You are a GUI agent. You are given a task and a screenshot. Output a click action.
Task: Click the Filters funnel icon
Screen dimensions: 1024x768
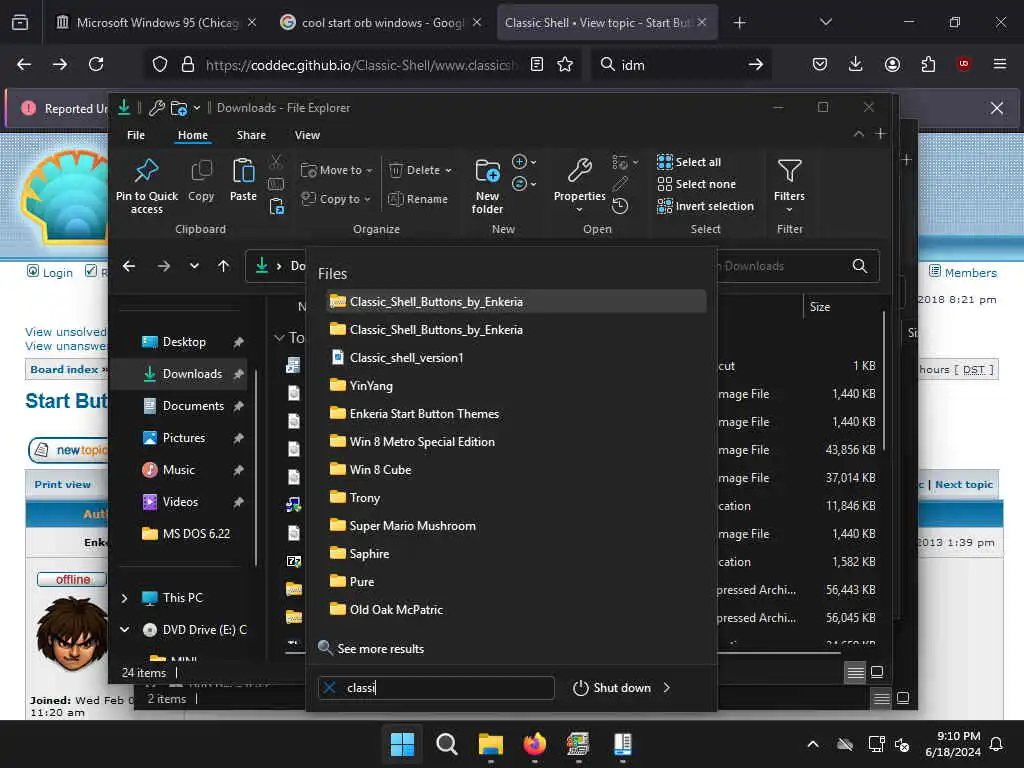click(x=790, y=171)
